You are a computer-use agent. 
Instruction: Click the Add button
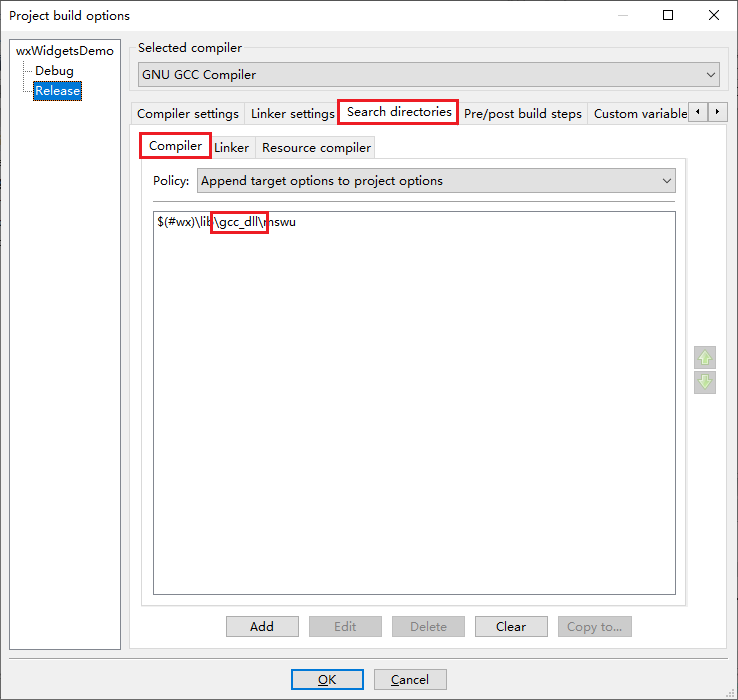pyautogui.click(x=262, y=627)
